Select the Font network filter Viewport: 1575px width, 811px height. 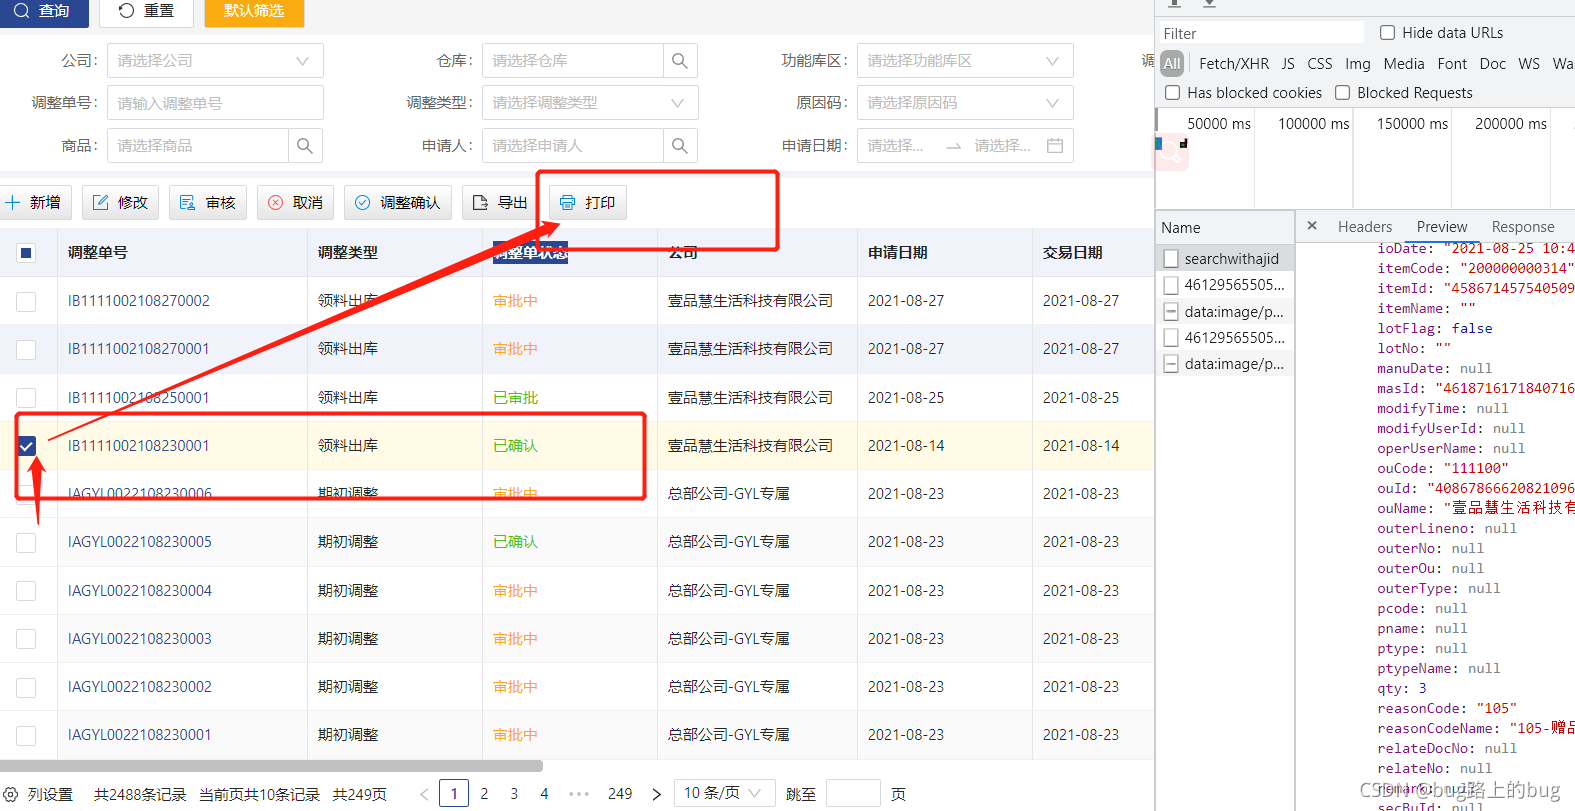coord(1452,63)
